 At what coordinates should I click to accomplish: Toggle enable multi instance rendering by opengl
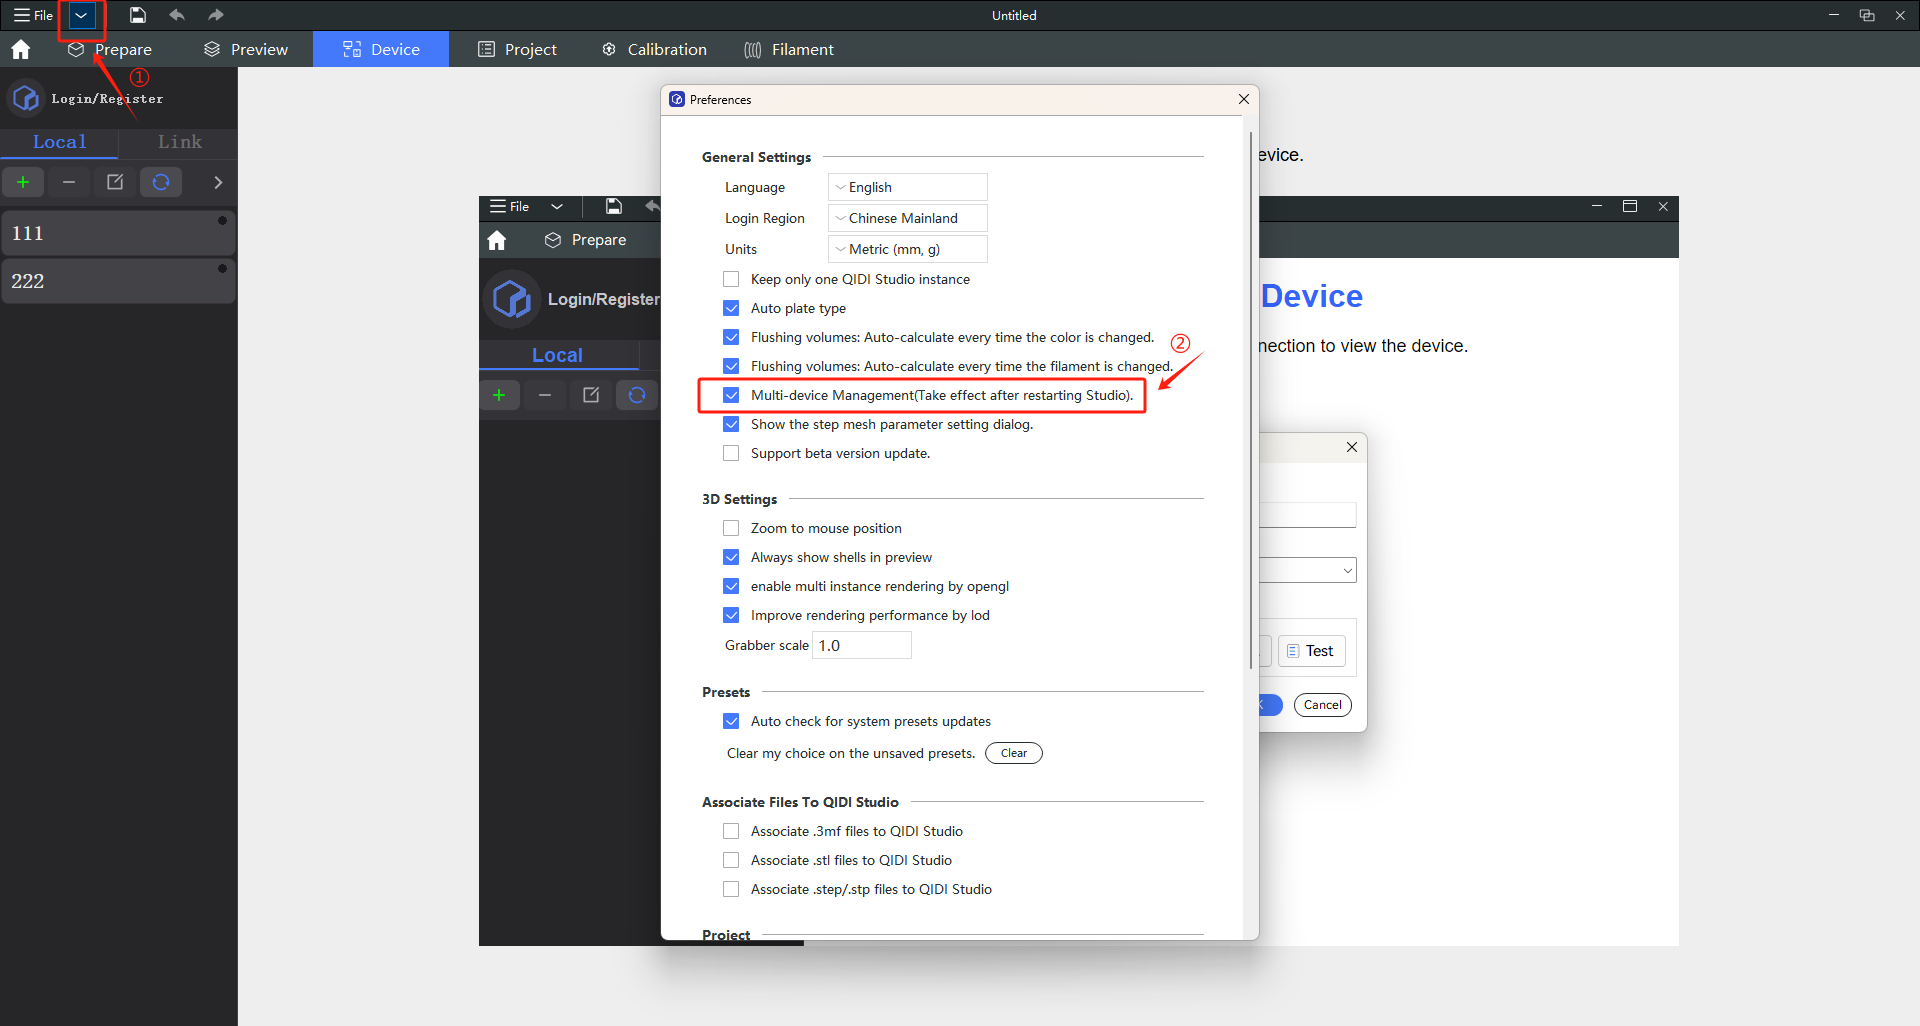tap(731, 586)
